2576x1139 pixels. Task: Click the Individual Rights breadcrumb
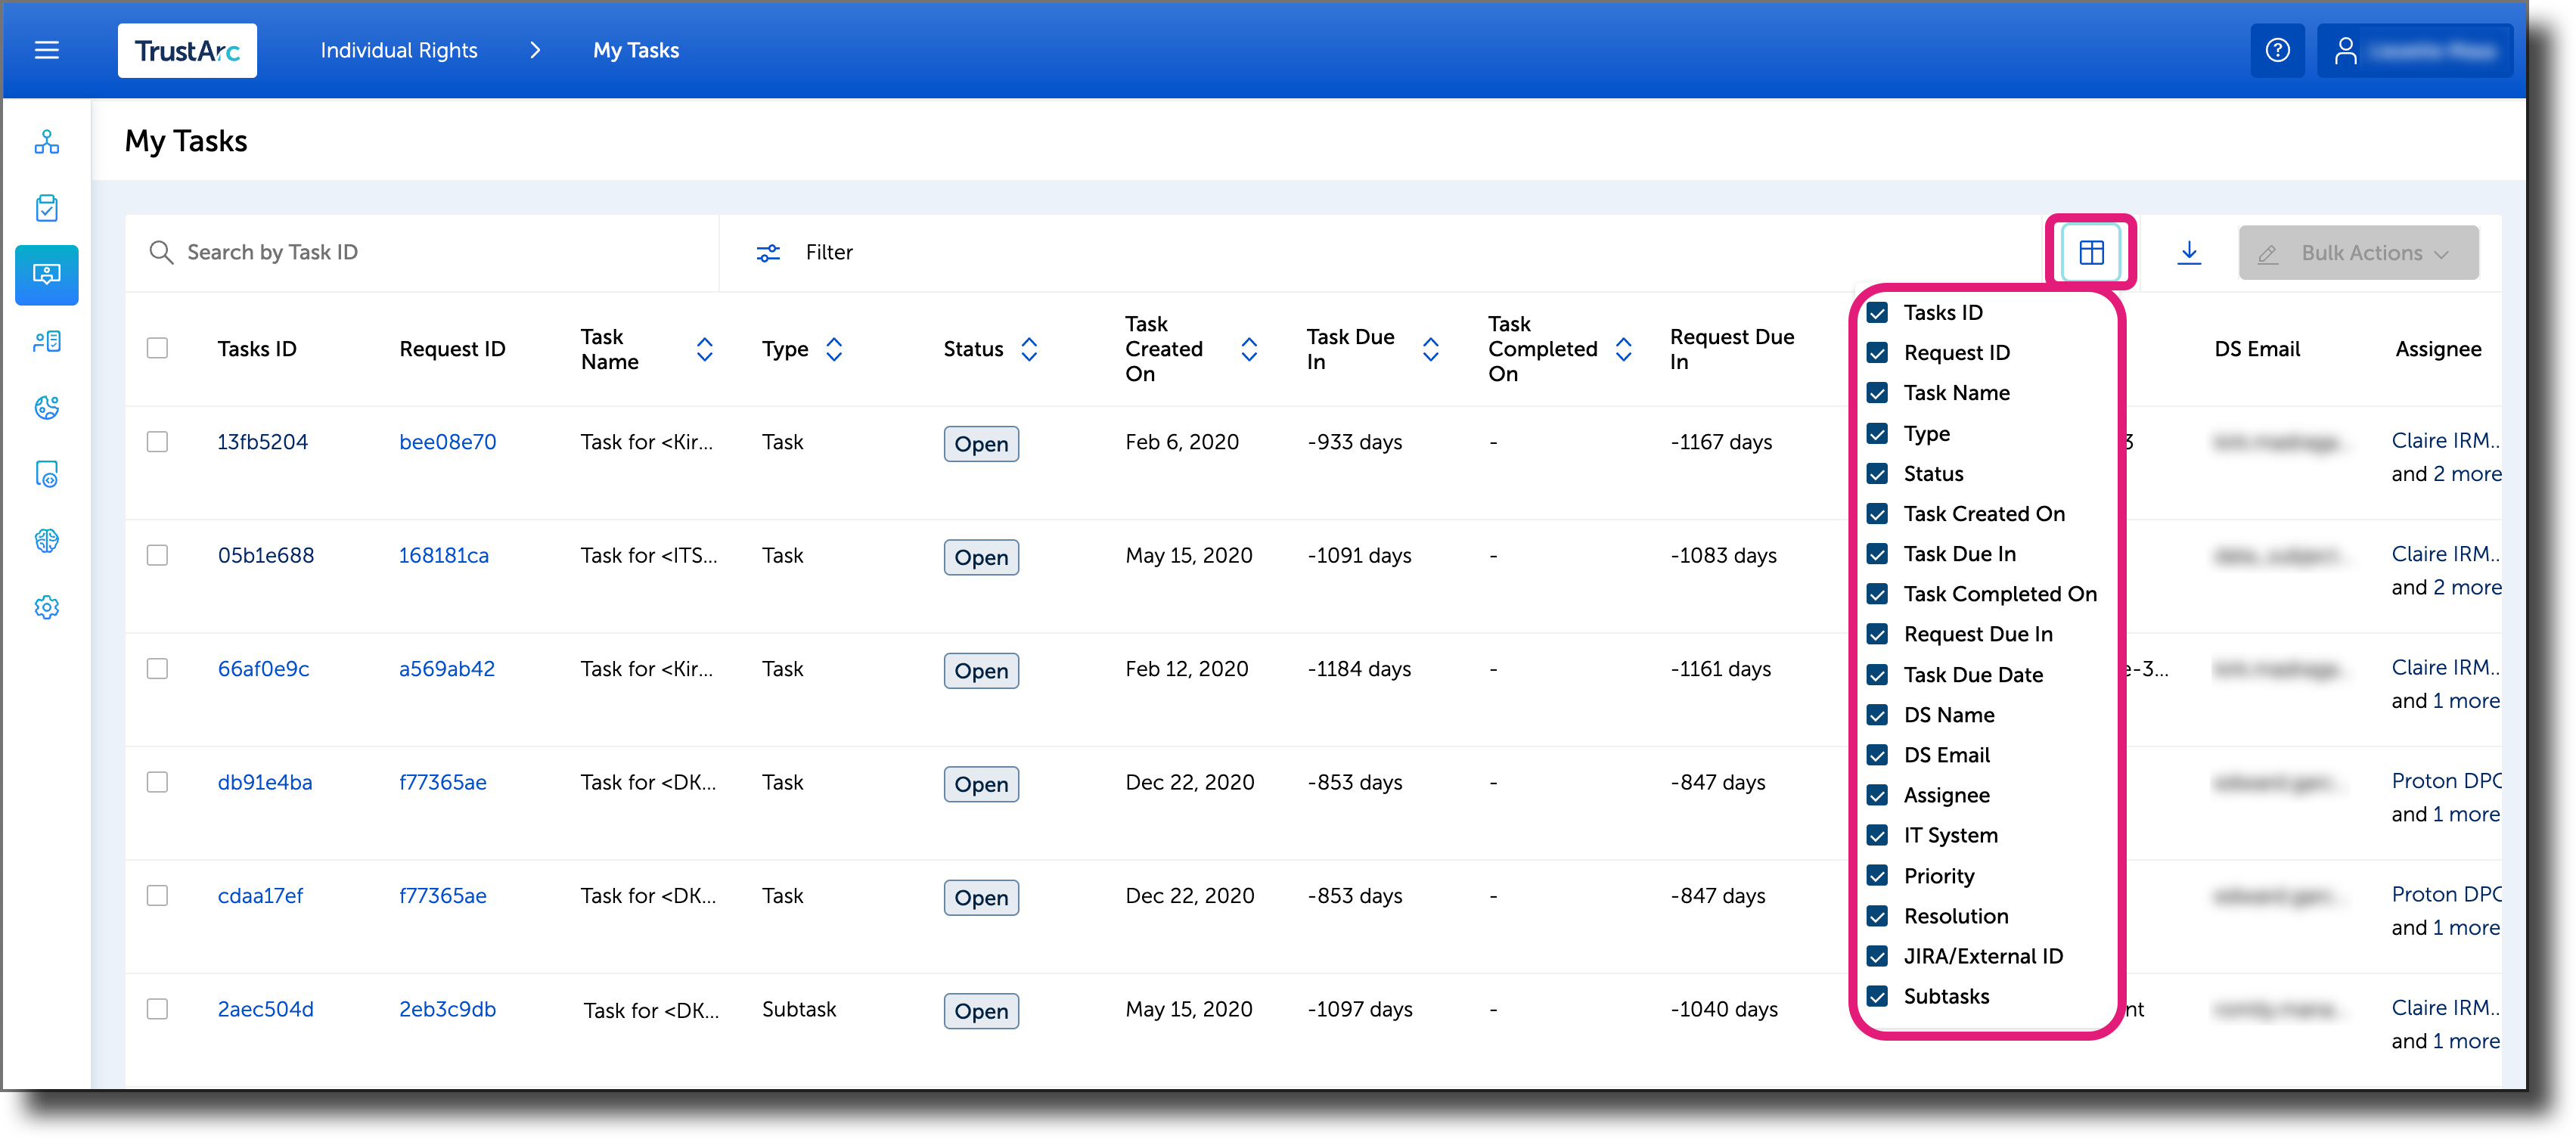coord(398,50)
